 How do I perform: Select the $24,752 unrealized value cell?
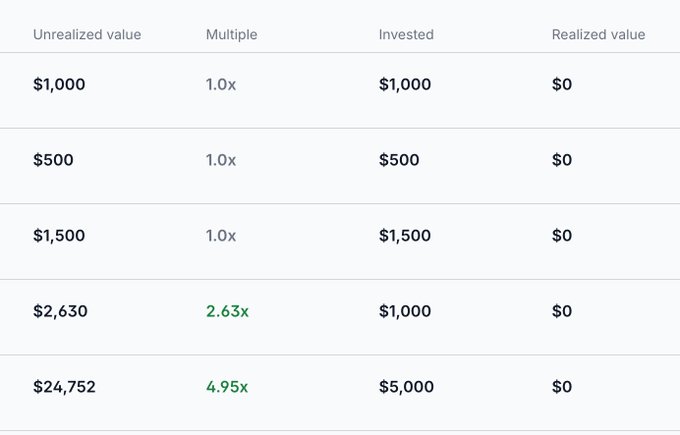coord(64,386)
